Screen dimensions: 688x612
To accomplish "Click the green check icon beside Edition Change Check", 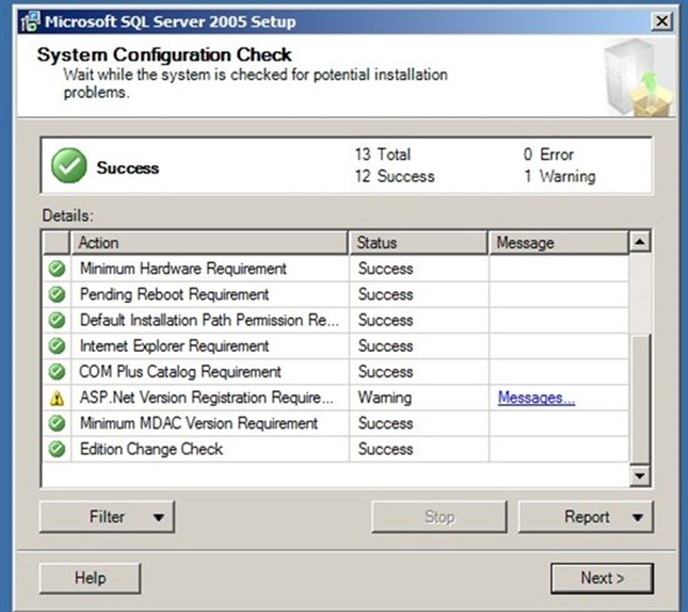I will tap(57, 449).
